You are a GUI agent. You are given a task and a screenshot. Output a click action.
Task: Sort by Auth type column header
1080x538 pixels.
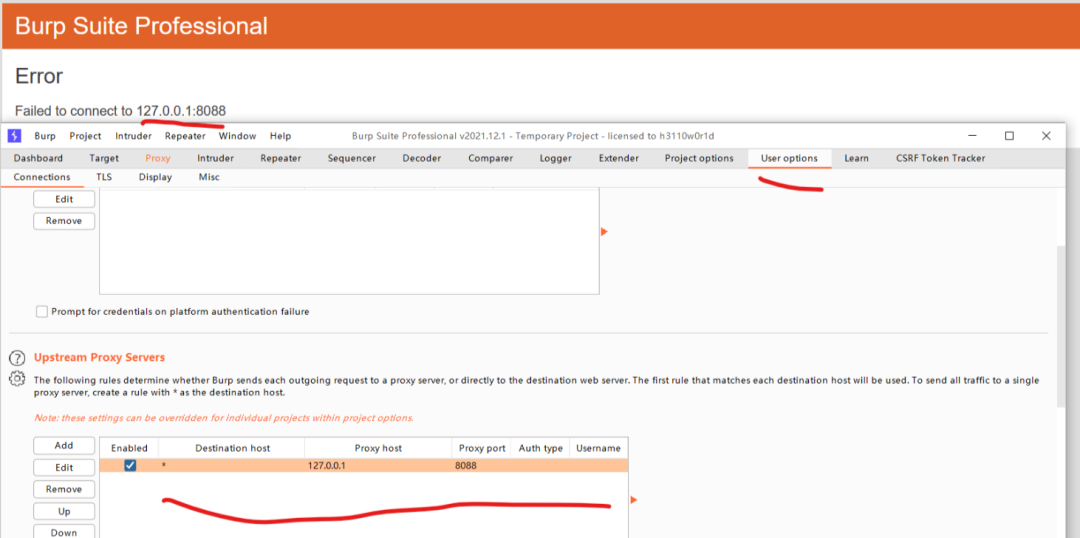click(541, 448)
